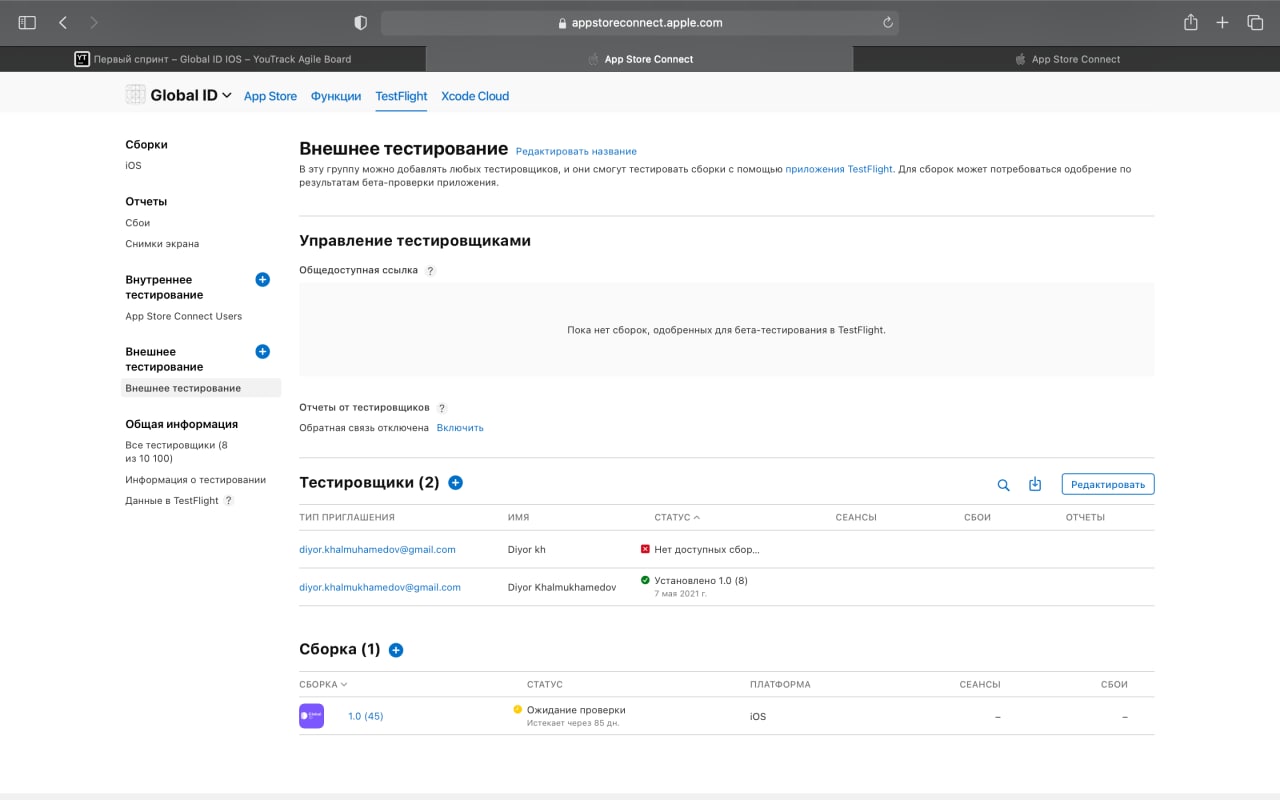Sort by Сборка column header
The width and height of the screenshot is (1280, 800).
[x=323, y=685]
